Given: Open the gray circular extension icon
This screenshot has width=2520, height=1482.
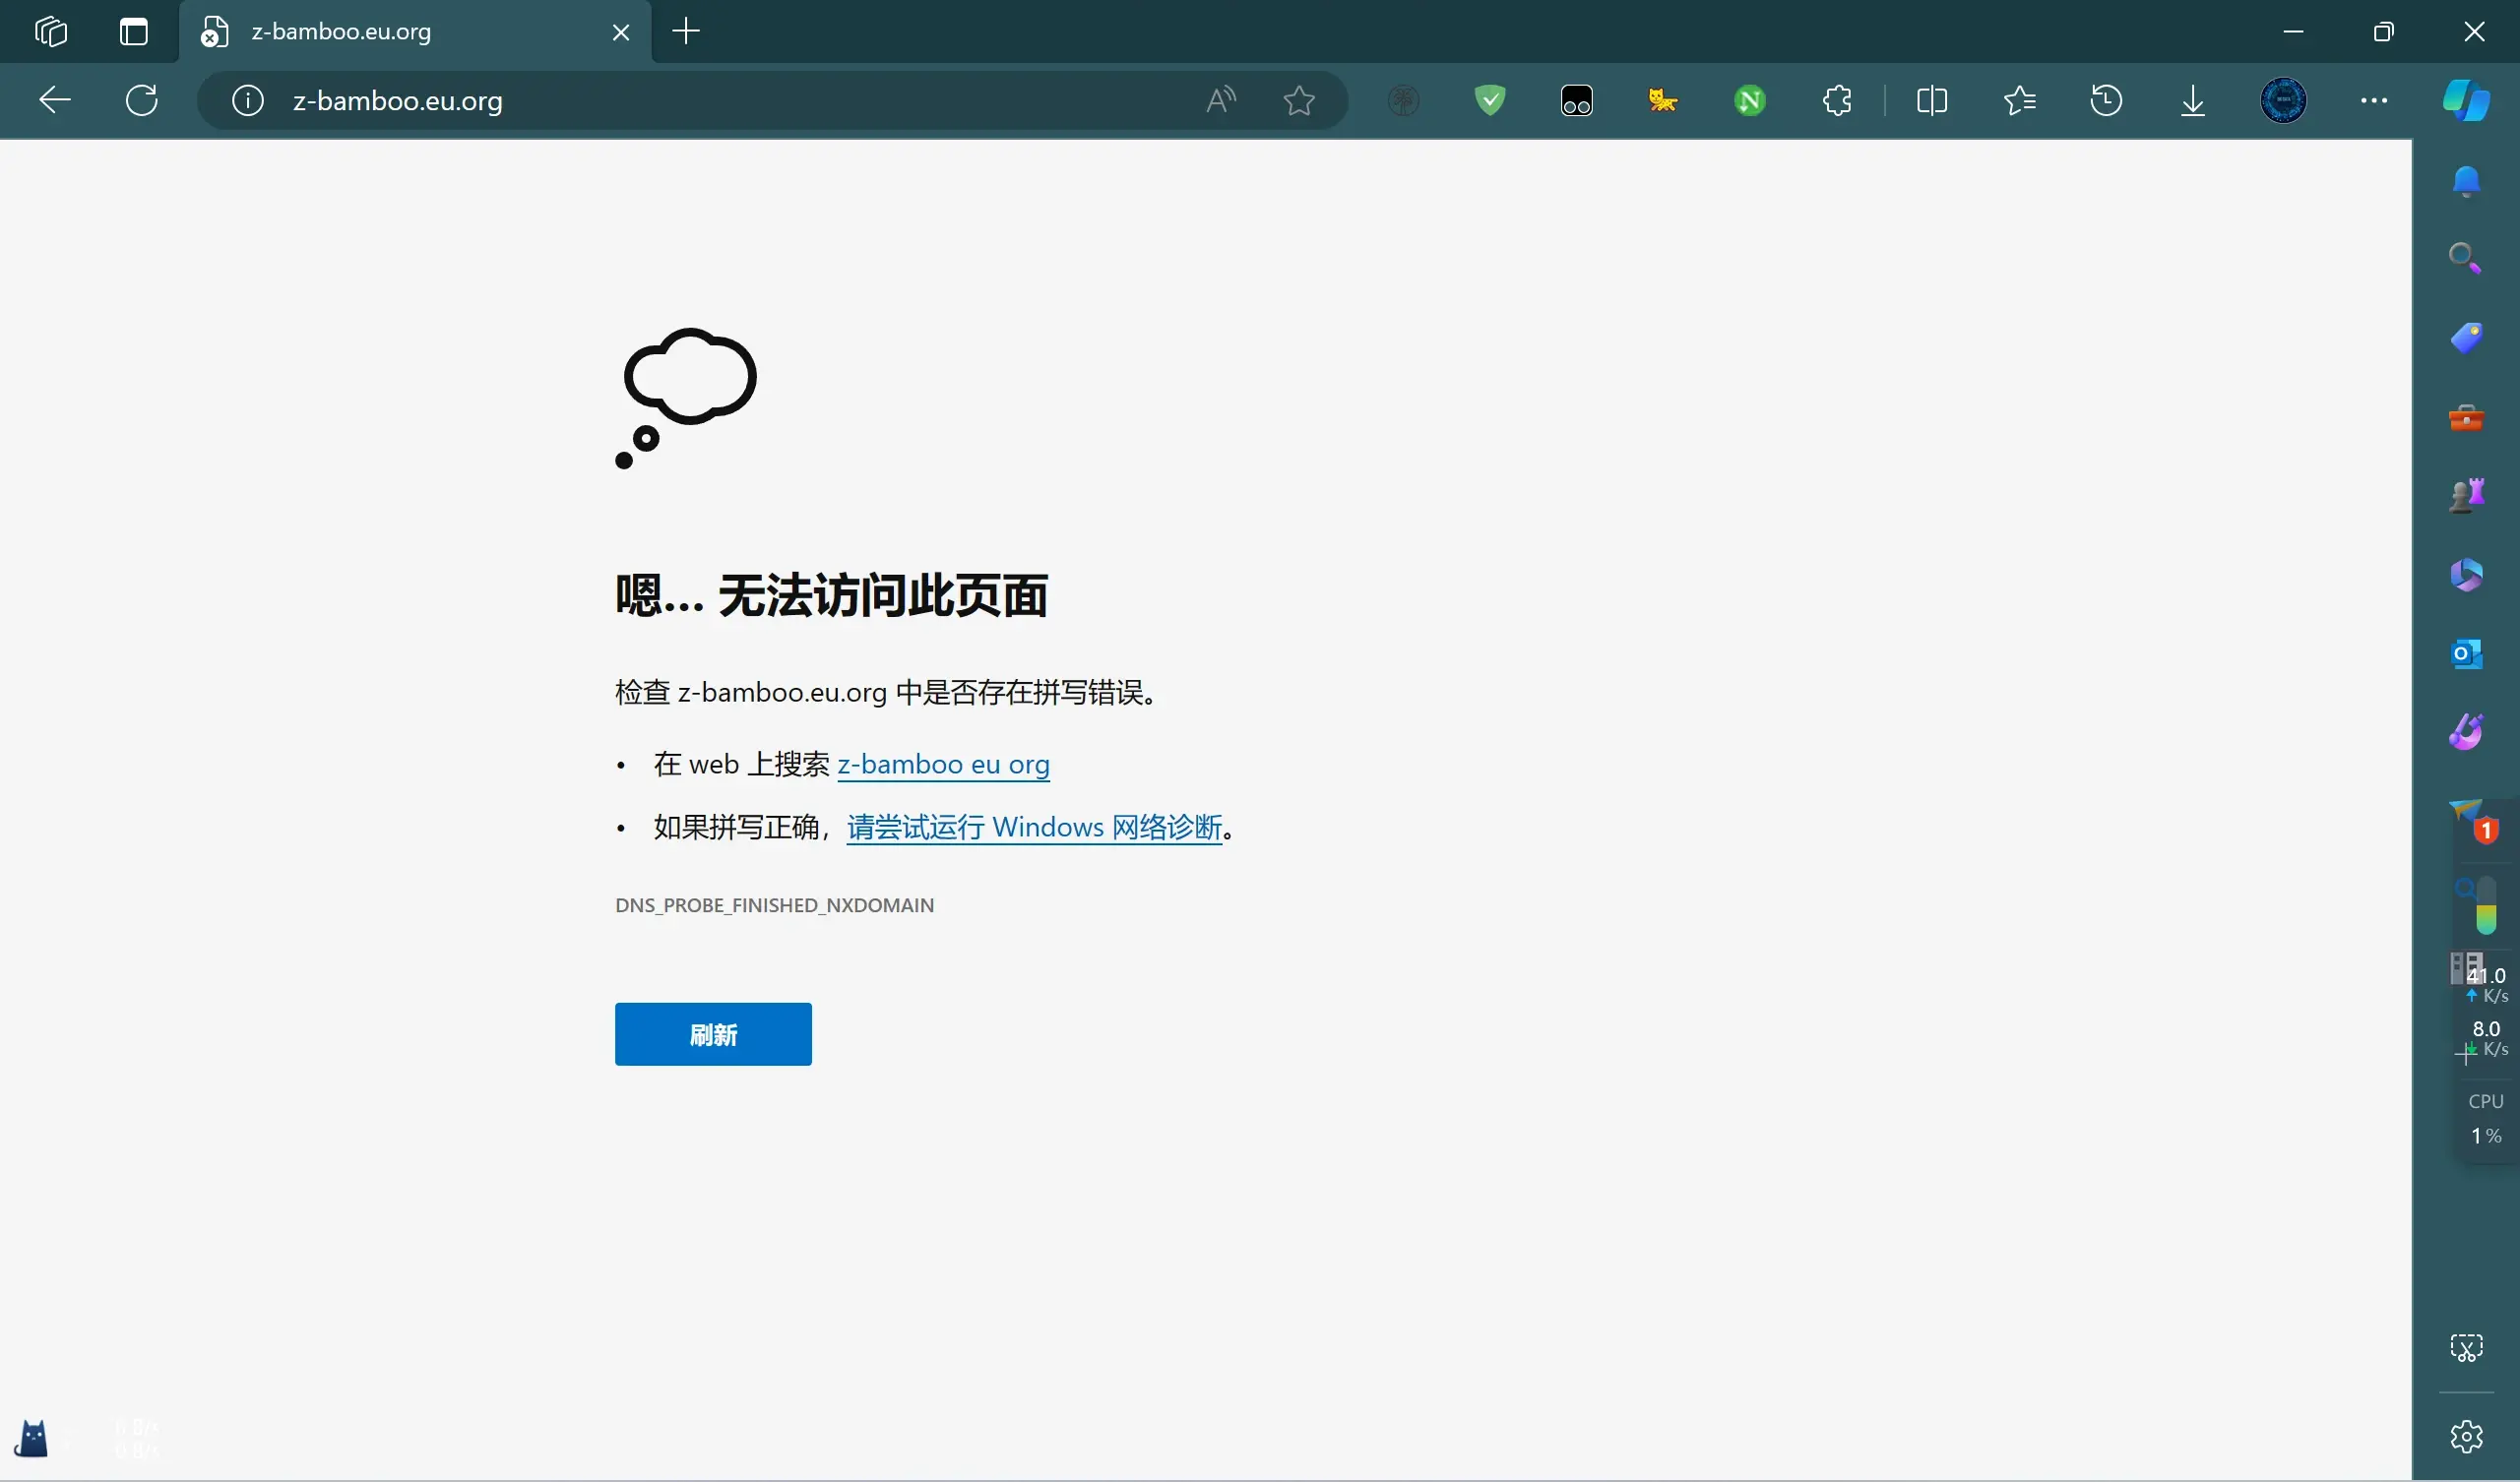Looking at the screenshot, I should (1403, 100).
